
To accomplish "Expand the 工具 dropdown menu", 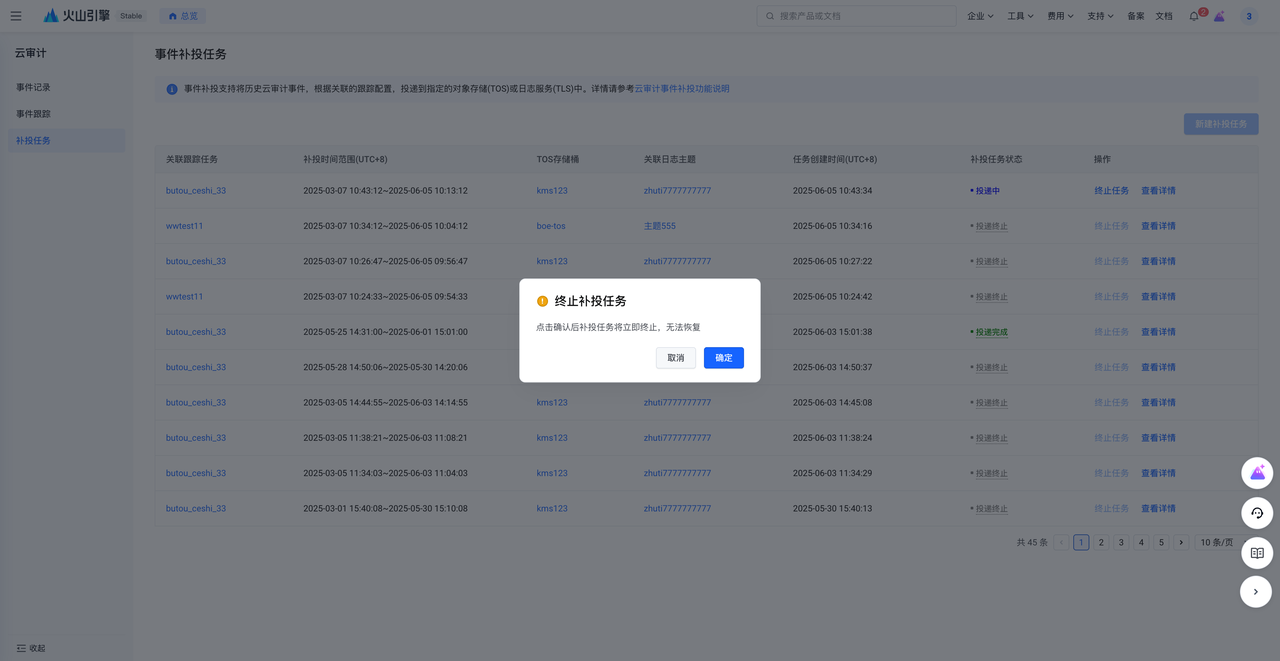I will tap(1020, 16).
